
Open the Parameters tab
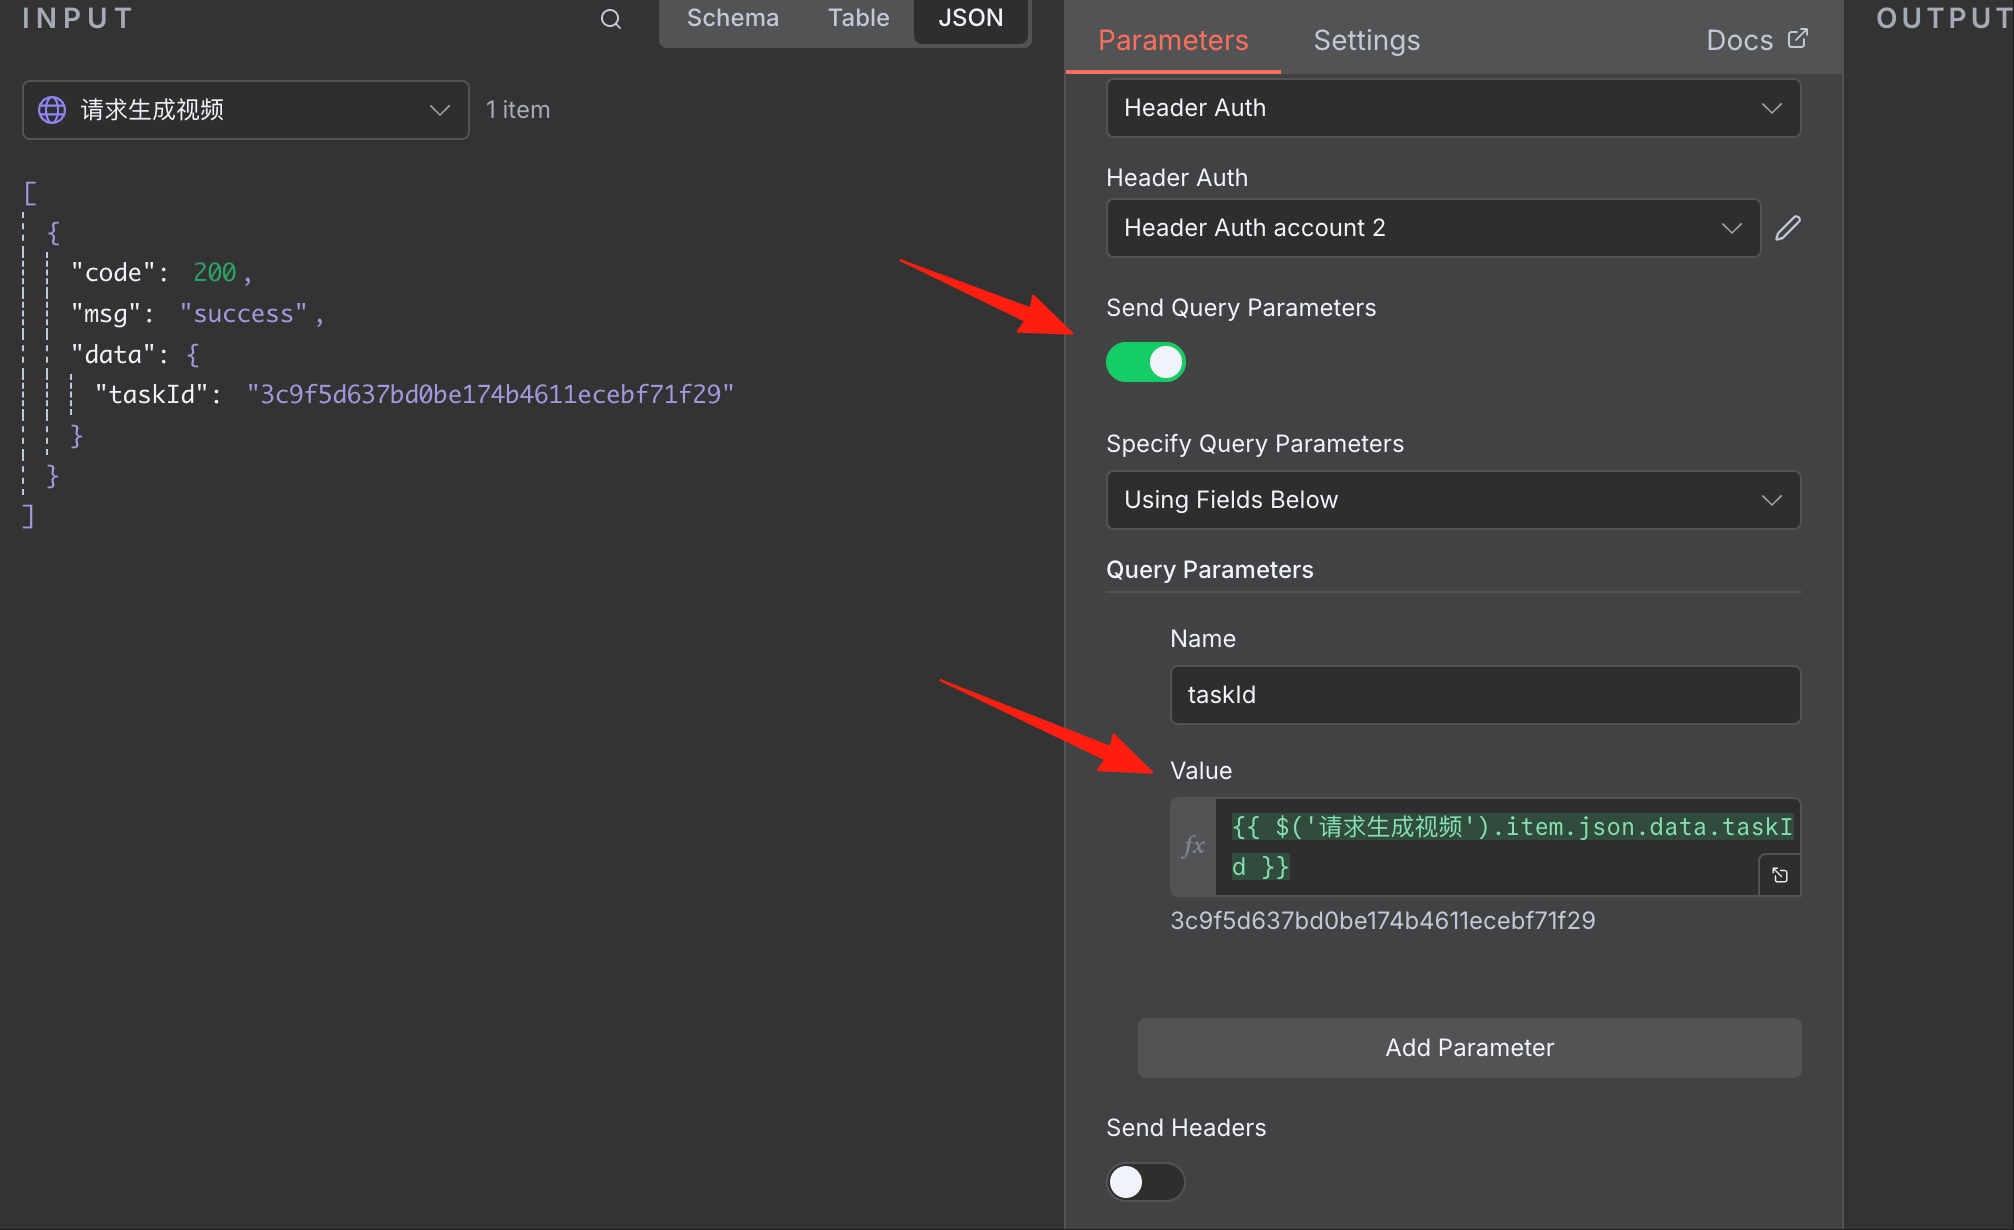point(1173,40)
